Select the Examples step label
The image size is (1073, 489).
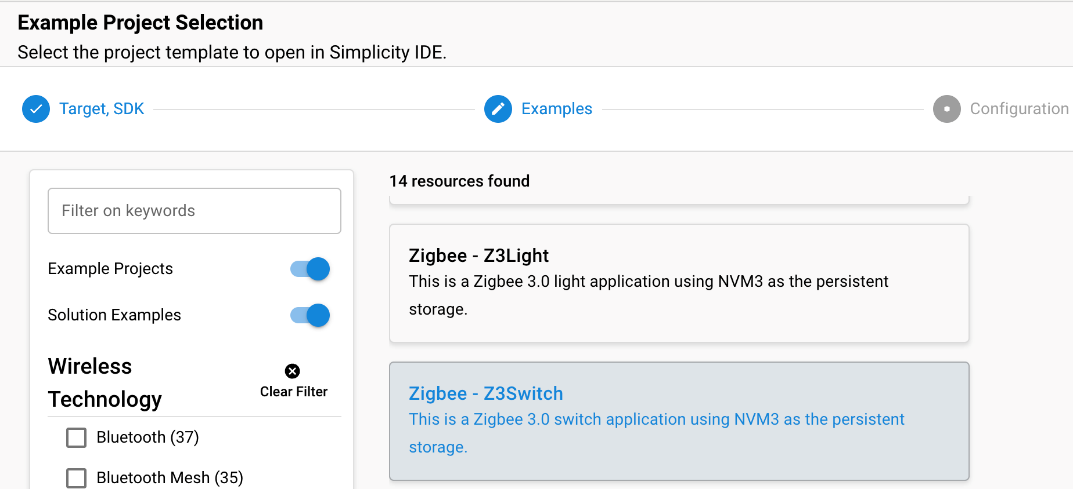point(556,109)
